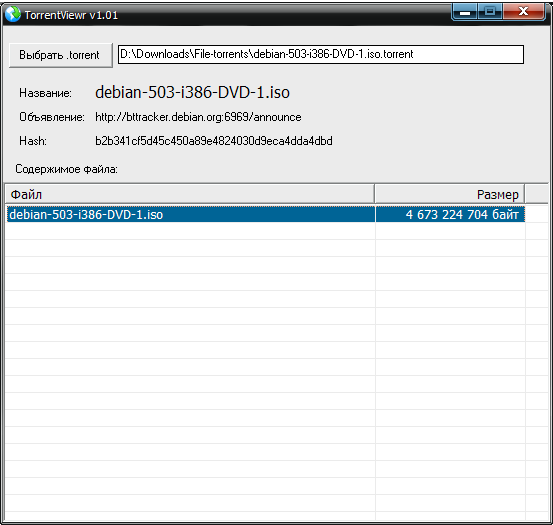
Task: Click the 'Hash:' label
Action: [33, 141]
